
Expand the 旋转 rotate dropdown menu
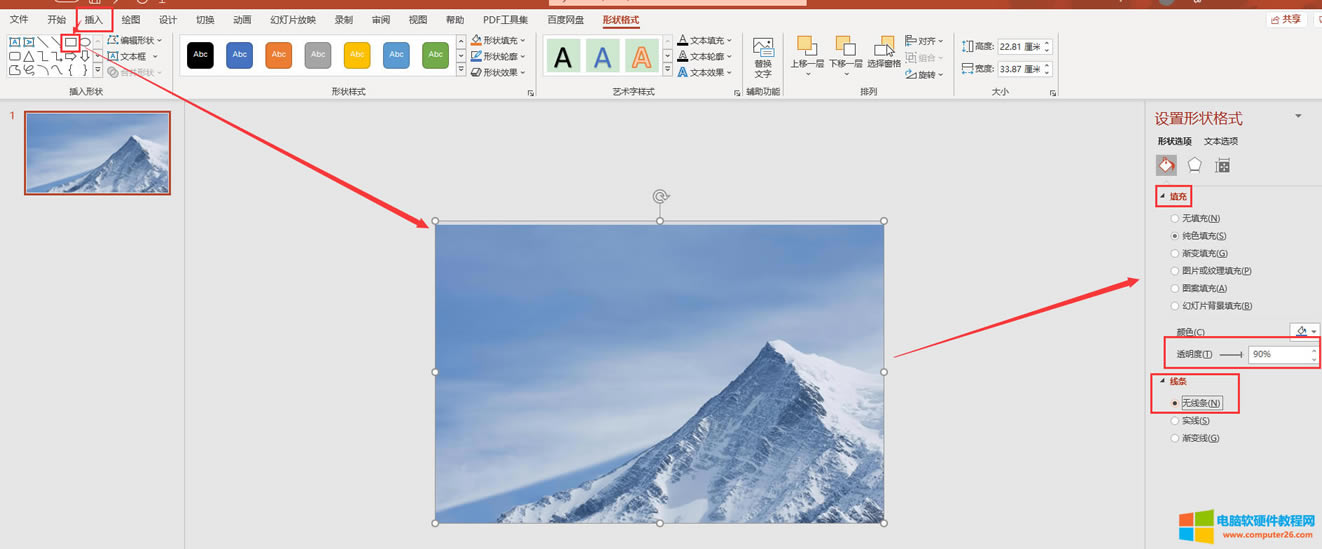(924, 74)
